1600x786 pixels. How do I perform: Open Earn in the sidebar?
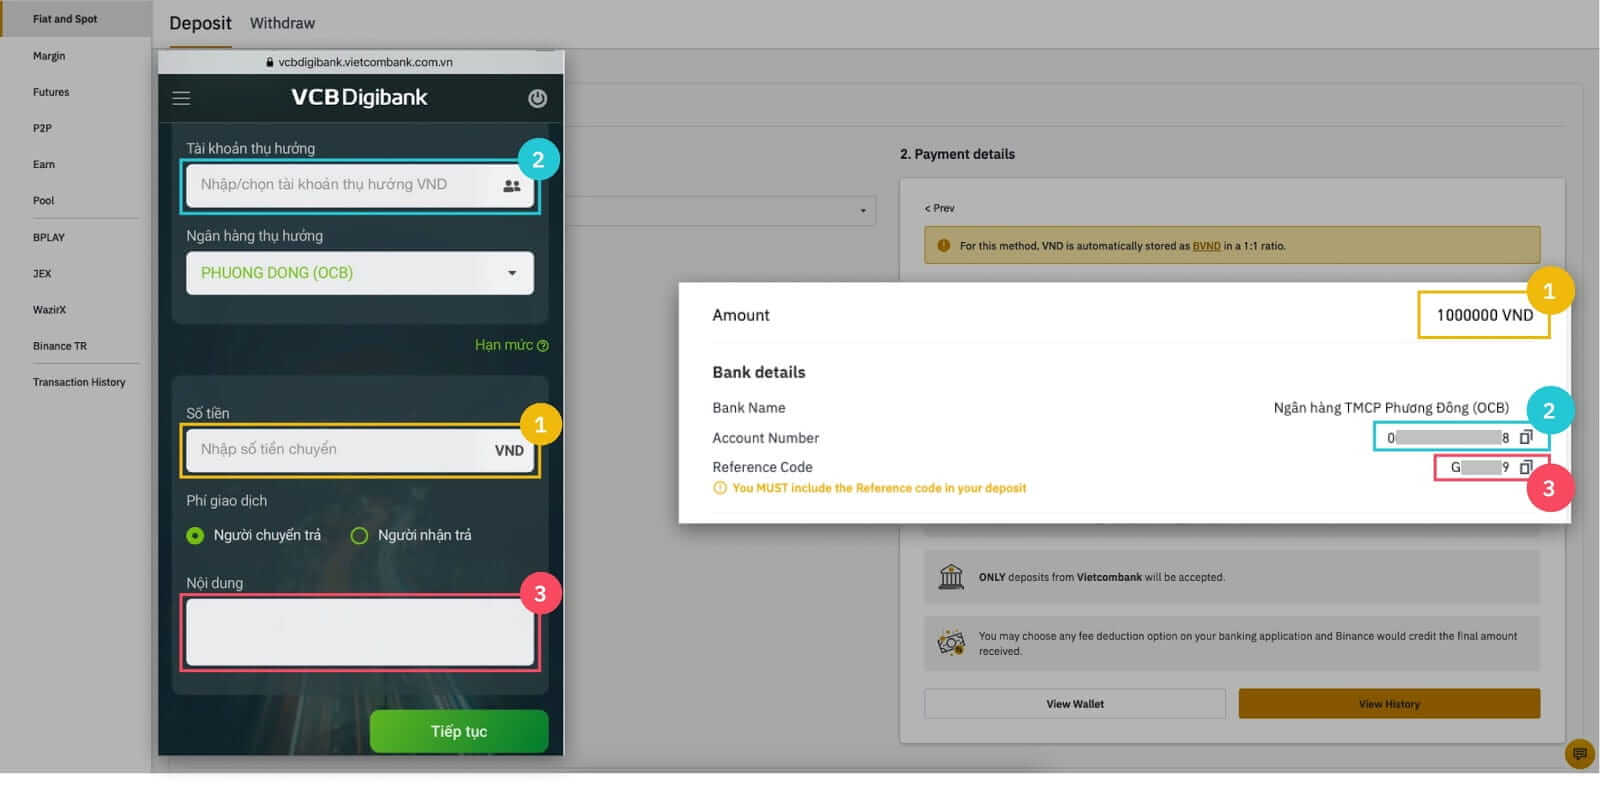coord(44,164)
